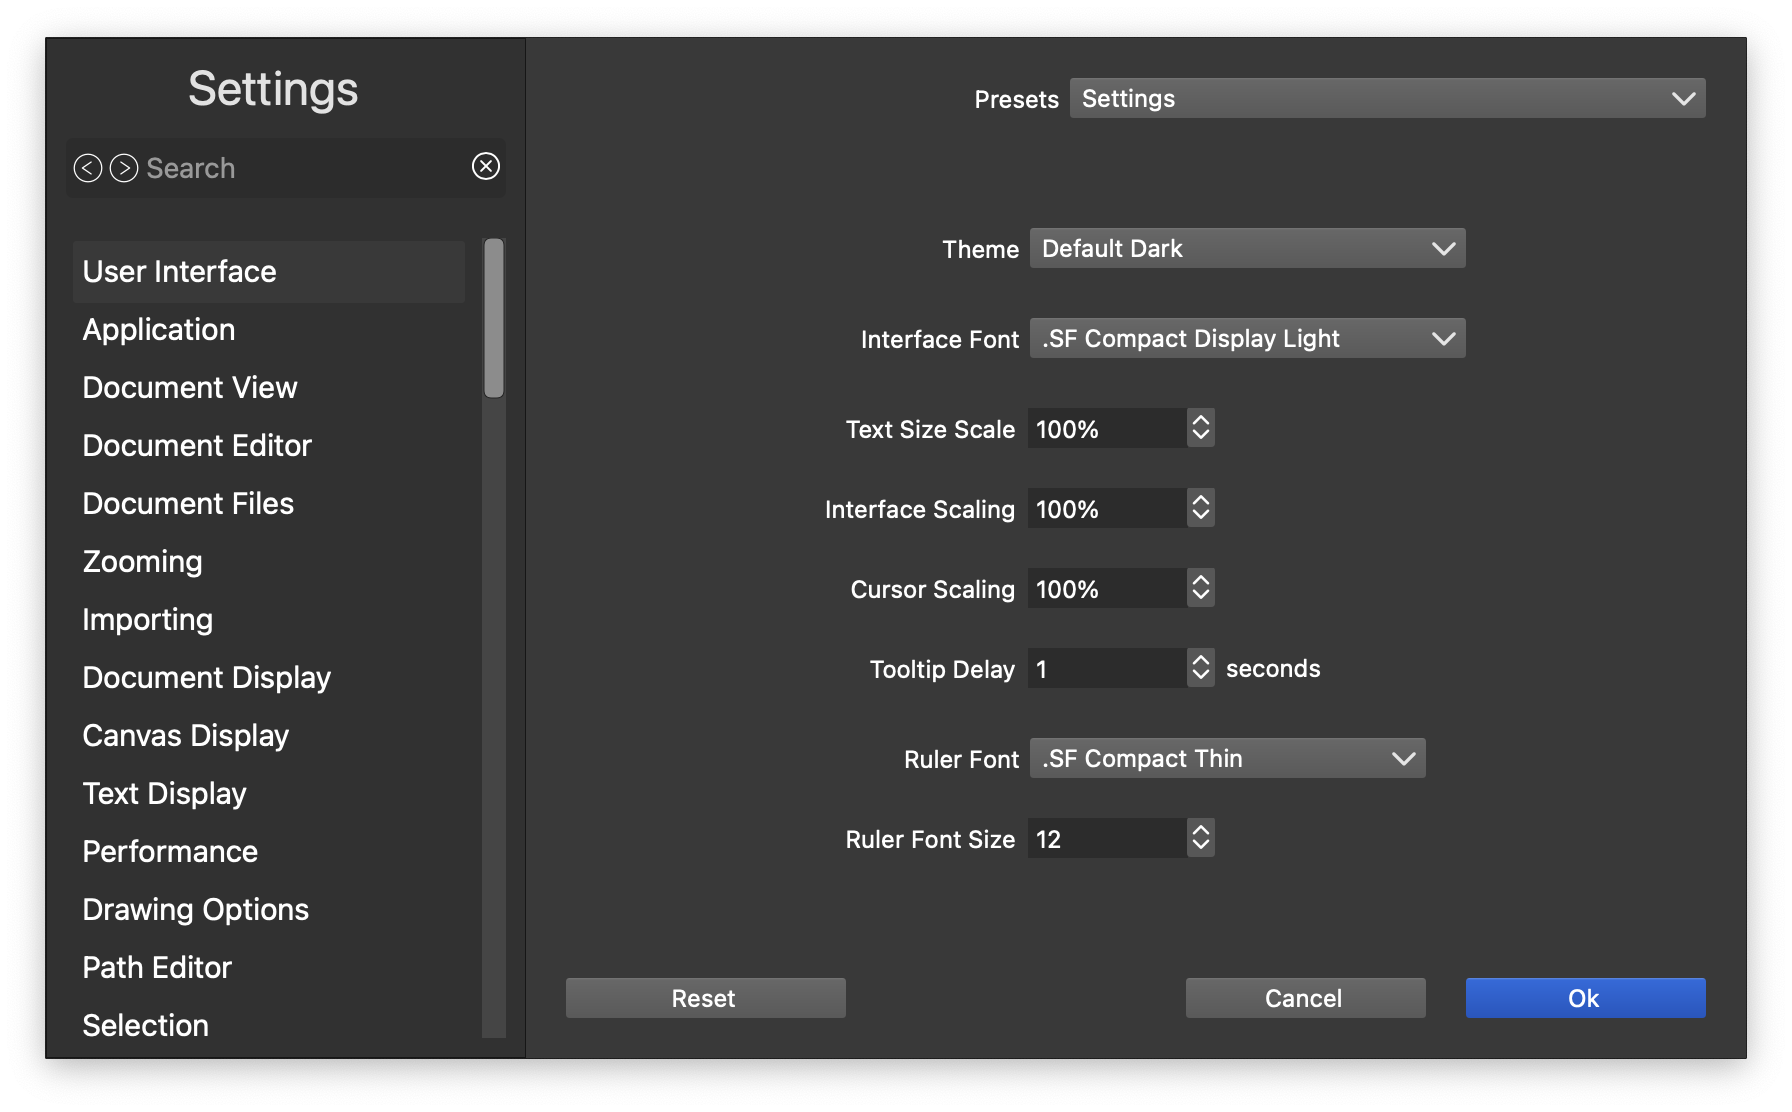
Task: Expand the Interface Font dropdown
Action: coord(1247,338)
